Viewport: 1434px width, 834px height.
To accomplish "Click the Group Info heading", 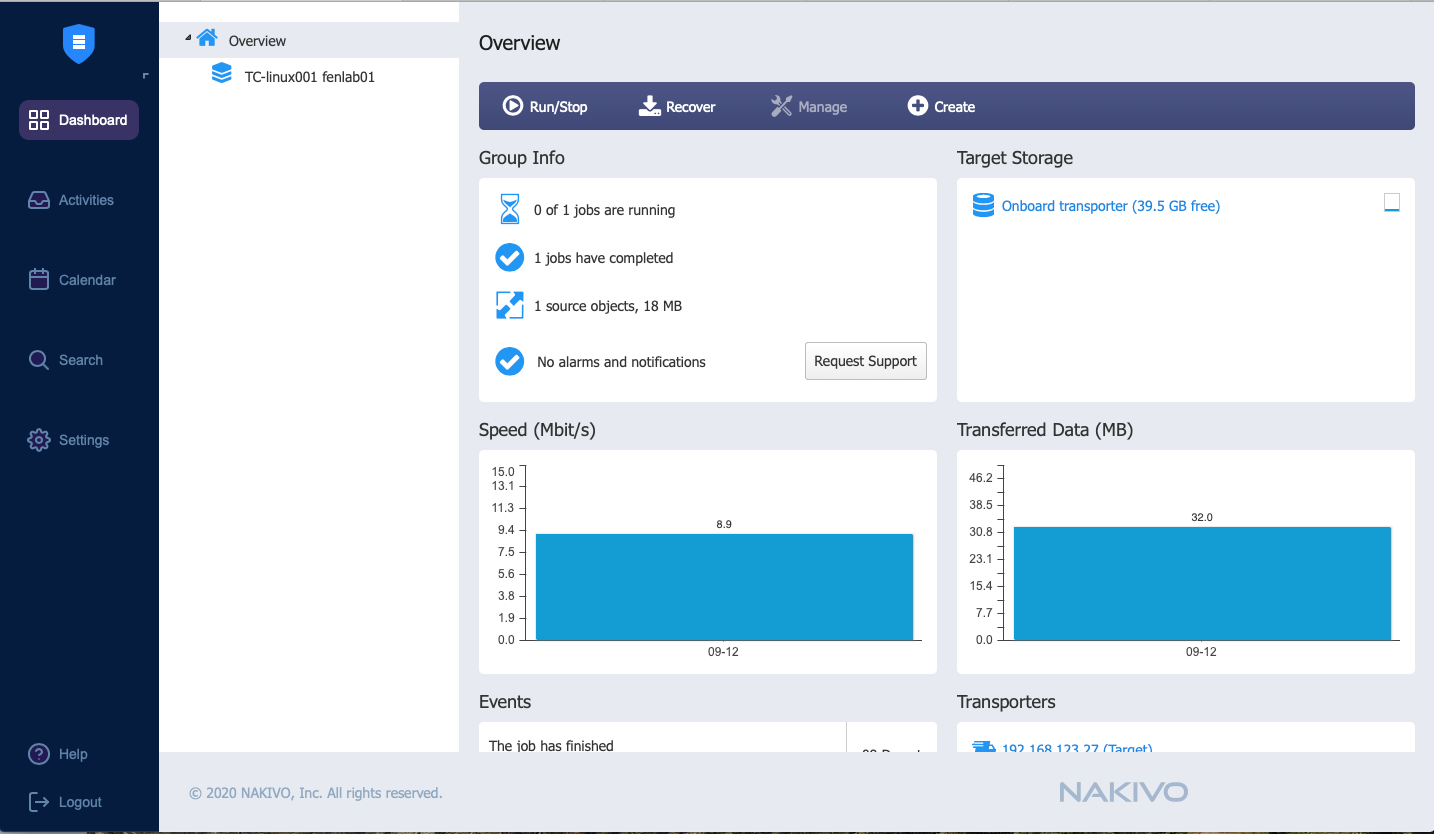I will click(x=522, y=158).
